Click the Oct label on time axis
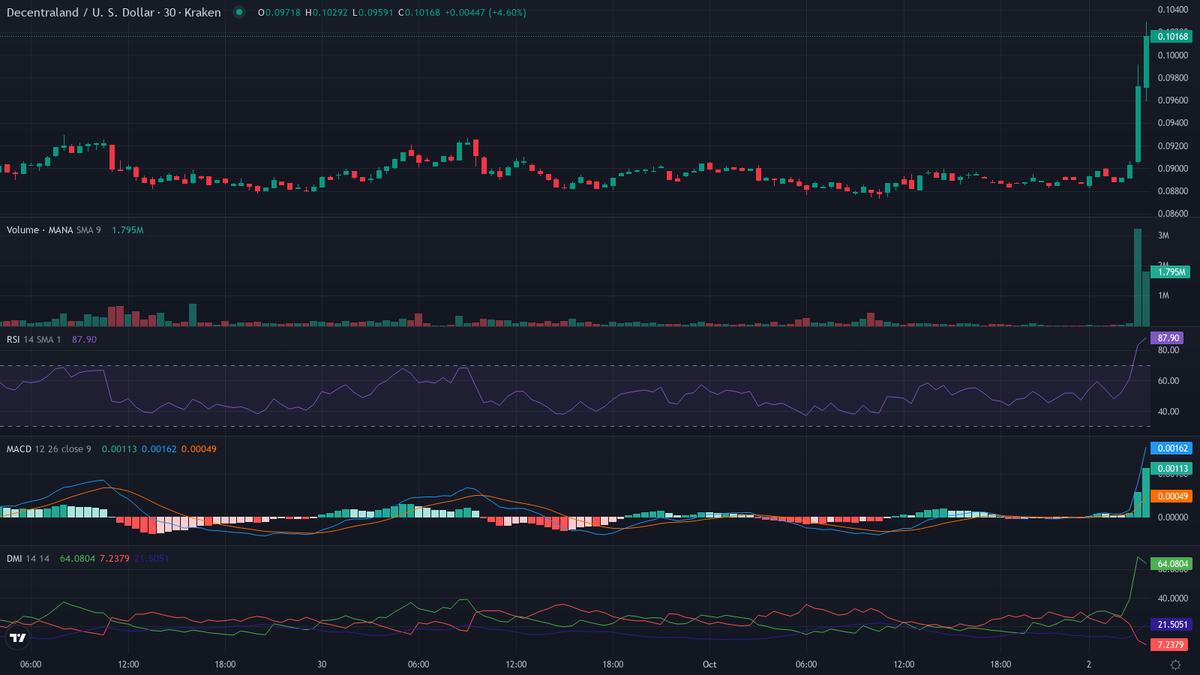This screenshot has width=1200, height=675. [710, 664]
